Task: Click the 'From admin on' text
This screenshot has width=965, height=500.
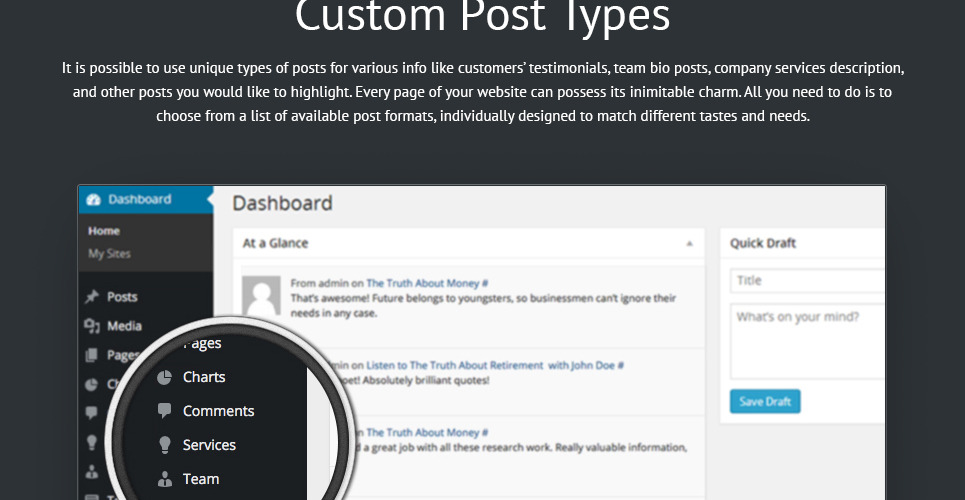Action: click(x=327, y=283)
